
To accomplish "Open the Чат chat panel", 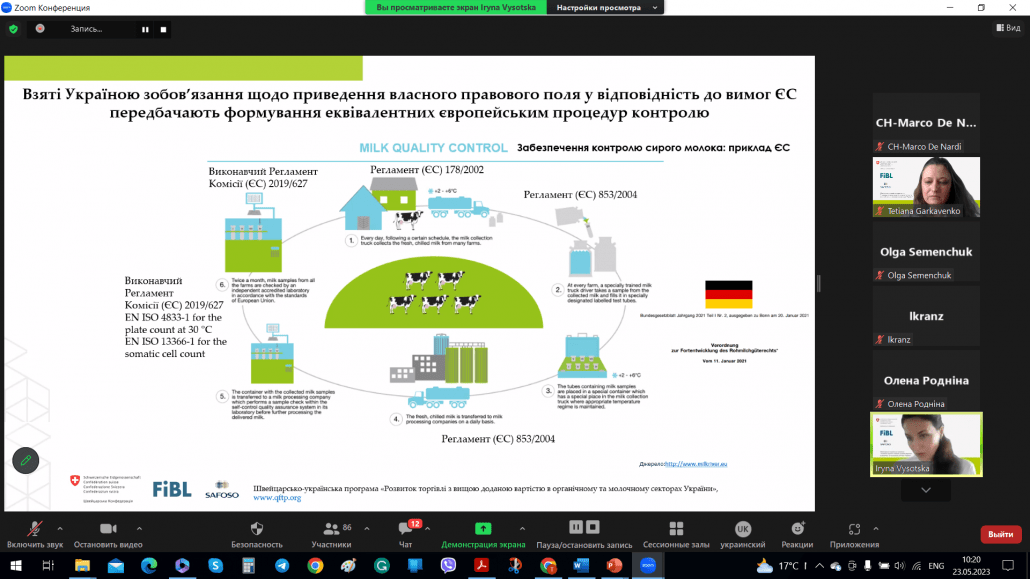I will (406, 531).
